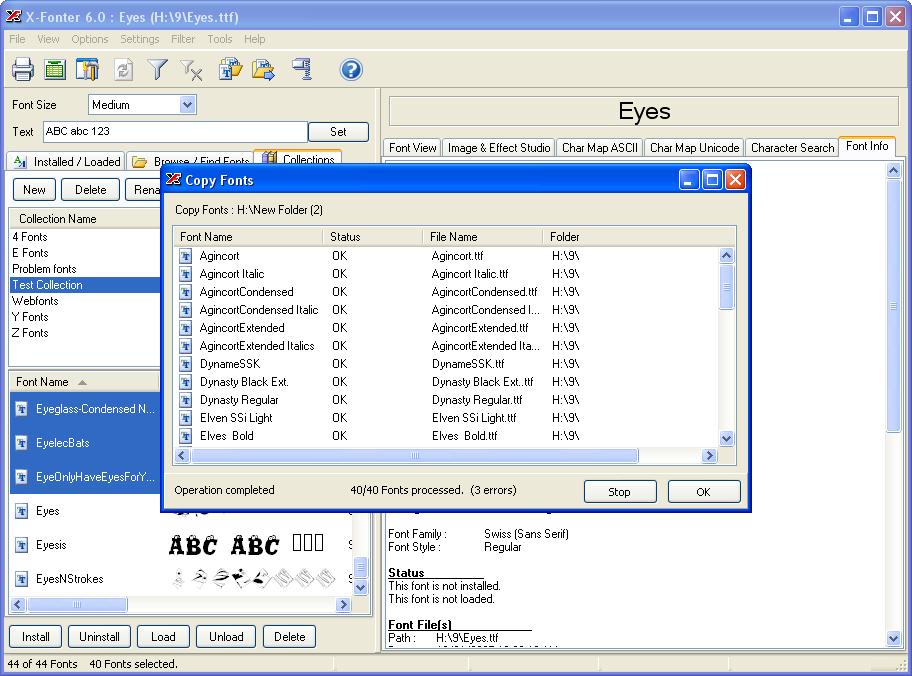Click the font icon beside EyelecBats
Viewport: 912px width, 676px height.
click(22, 443)
